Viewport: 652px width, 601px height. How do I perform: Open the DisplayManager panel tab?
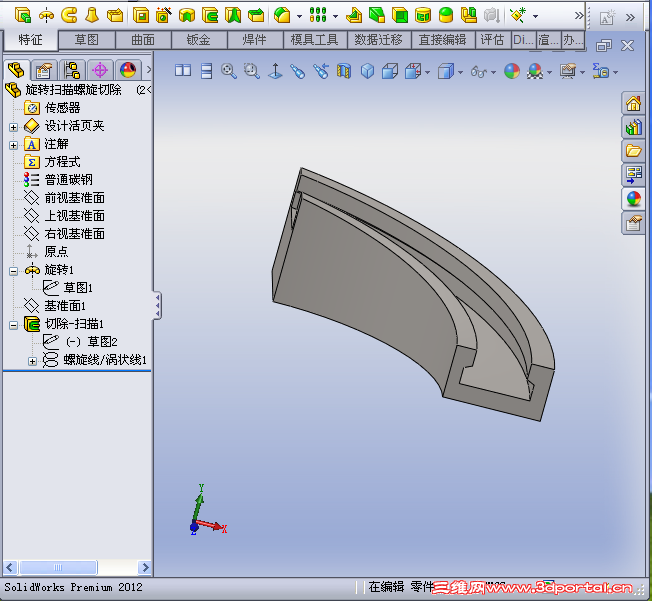[128, 70]
